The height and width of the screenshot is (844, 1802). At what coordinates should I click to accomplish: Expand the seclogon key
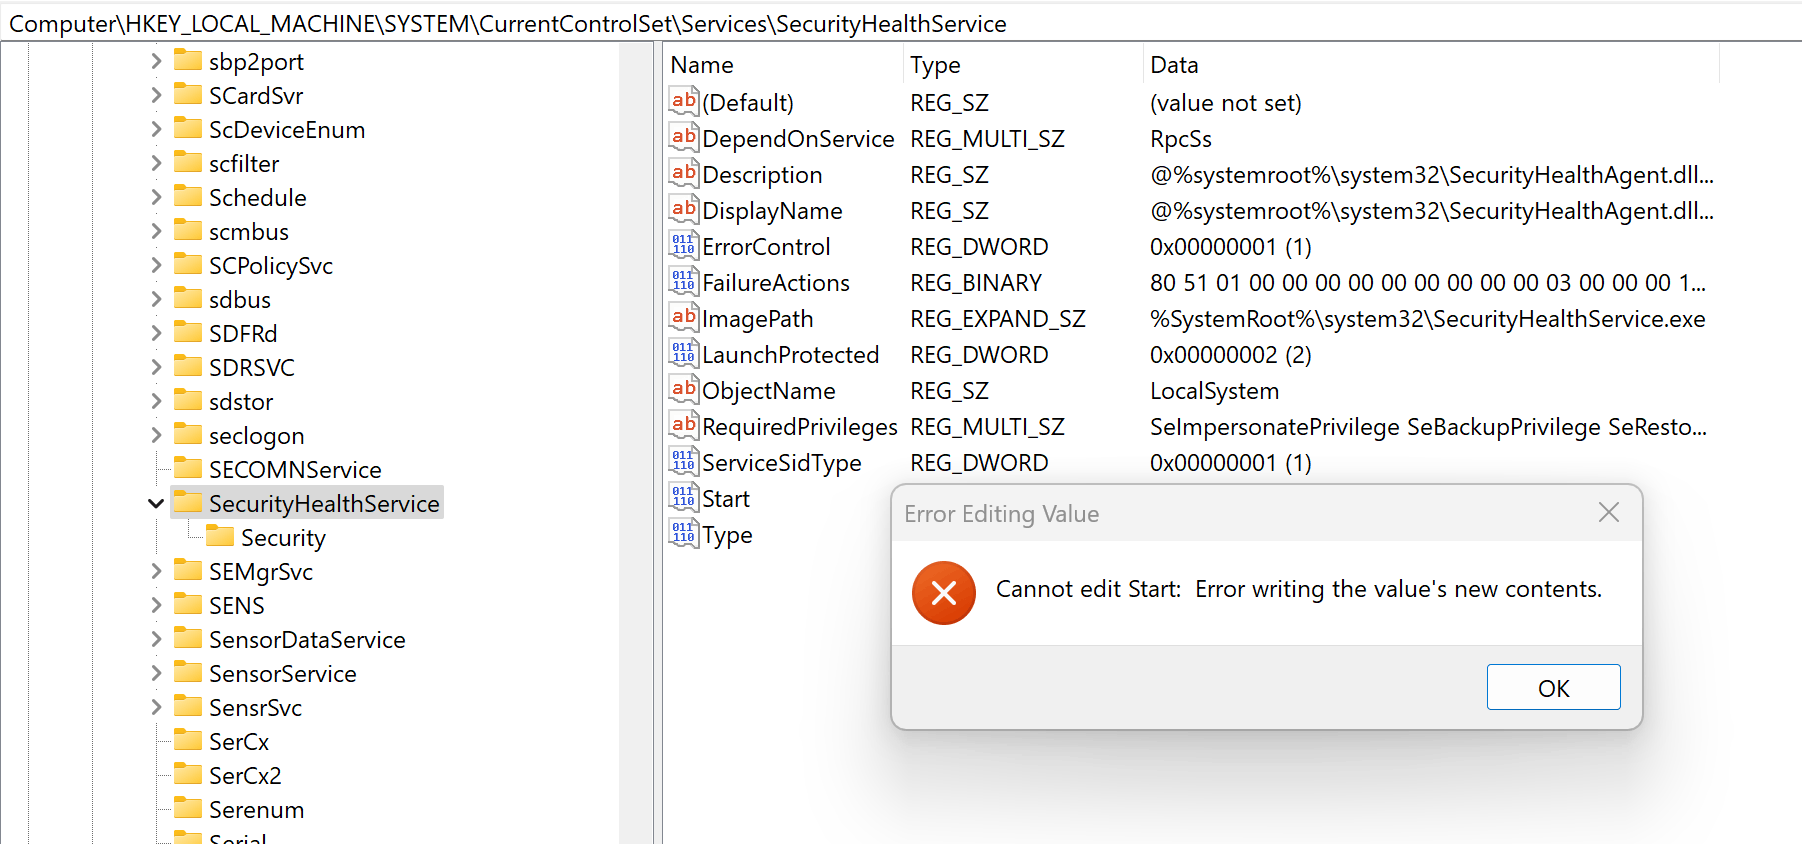point(156,435)
